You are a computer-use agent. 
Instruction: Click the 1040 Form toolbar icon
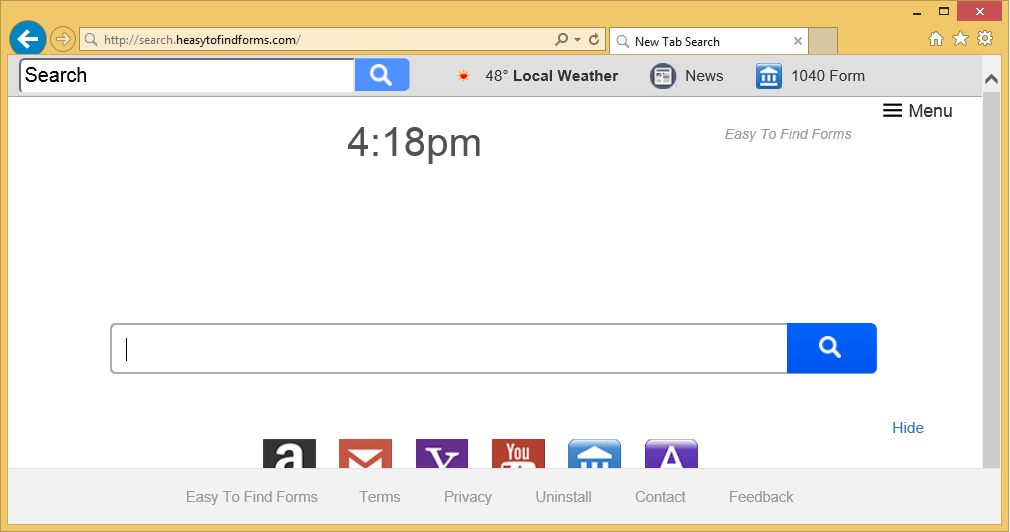[769, 76]
